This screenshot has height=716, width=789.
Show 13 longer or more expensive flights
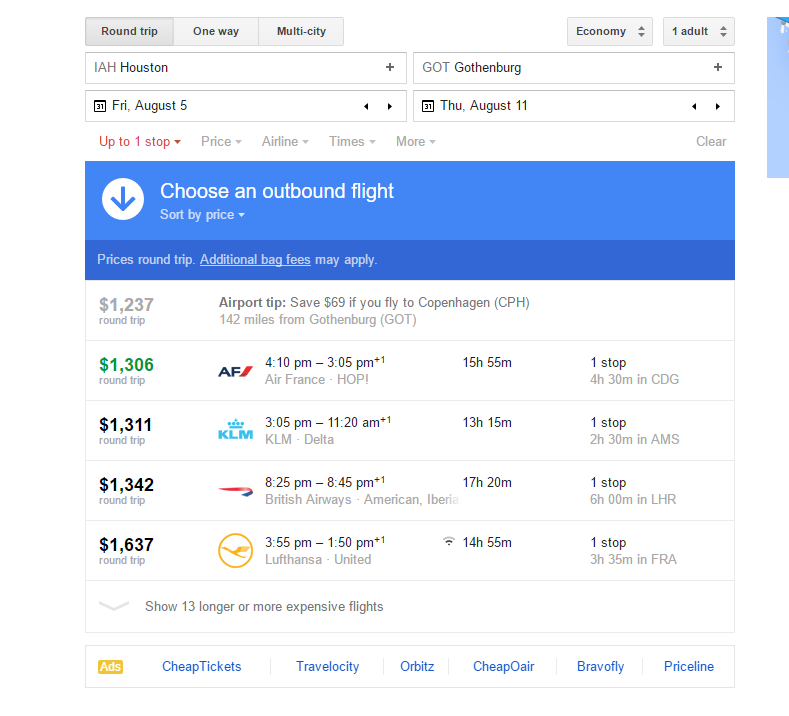[264, 606]
